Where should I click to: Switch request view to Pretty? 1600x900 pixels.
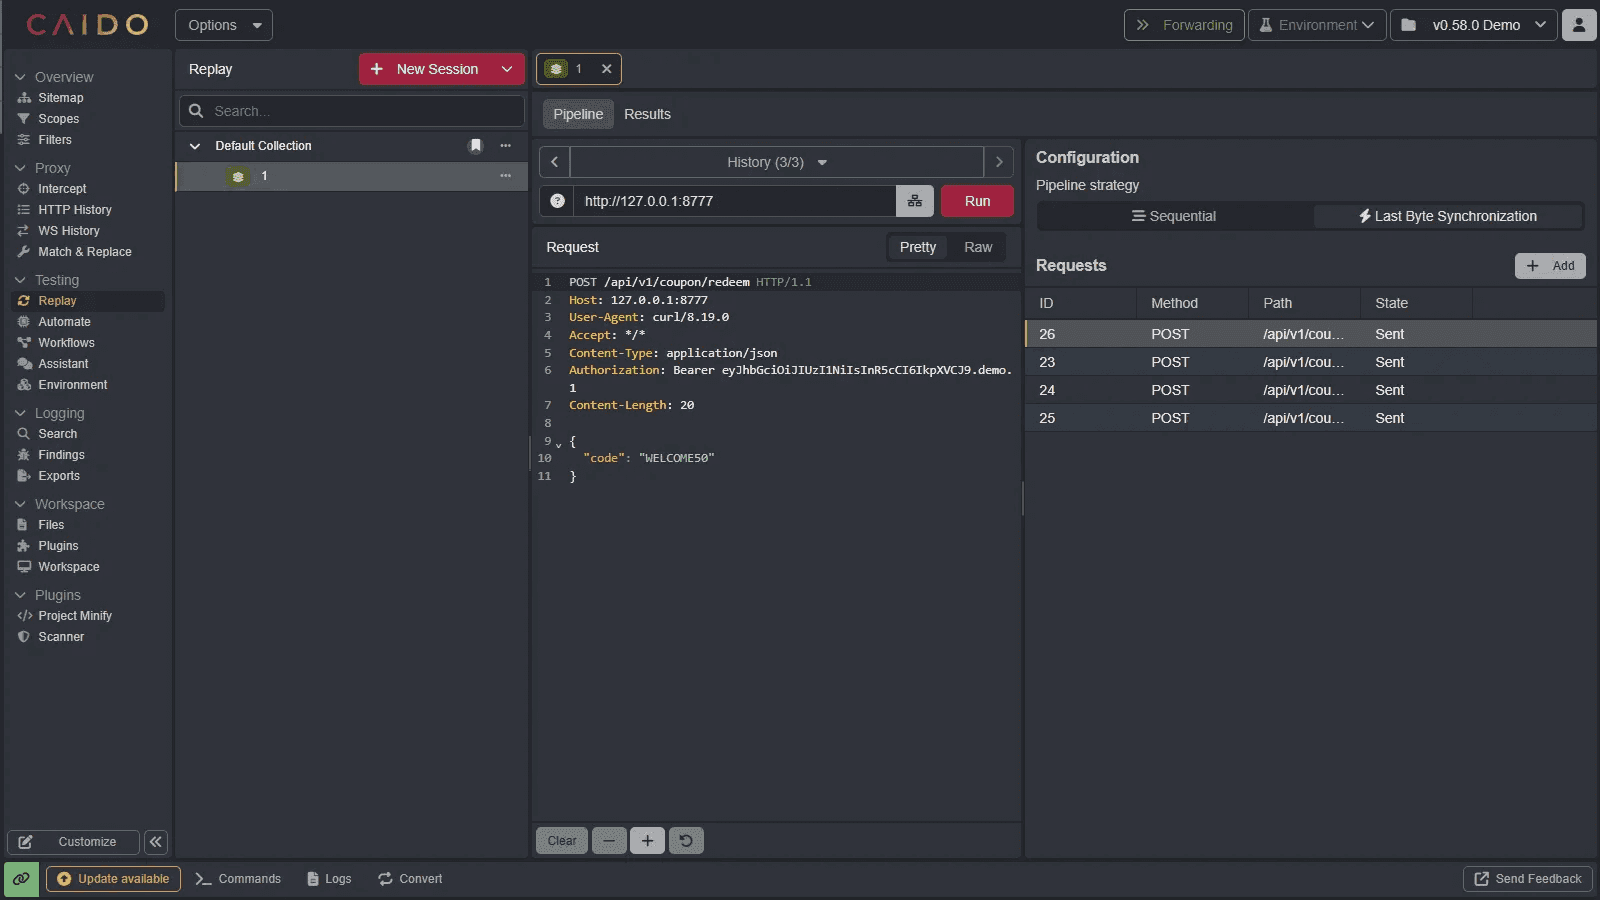tap(918, 247)
